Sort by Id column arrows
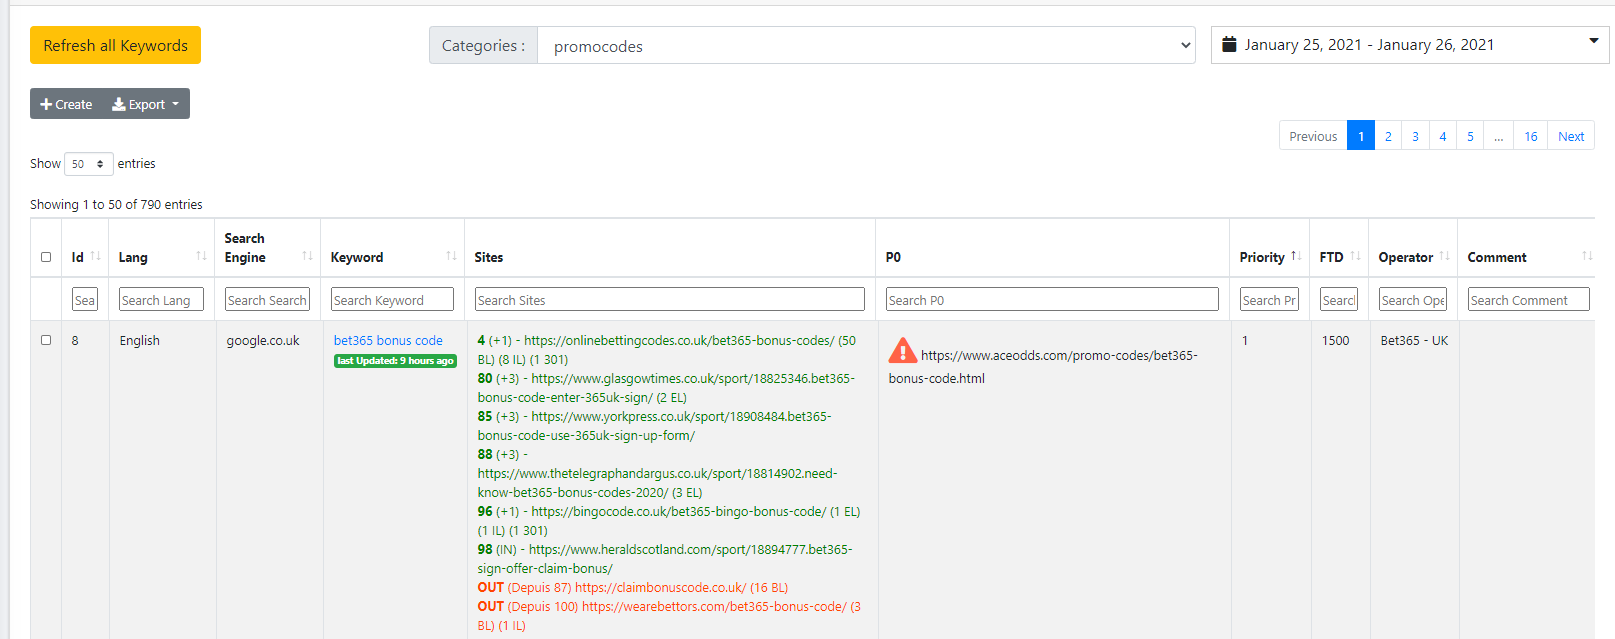1615x639 pixels. [x=96, y=257]
